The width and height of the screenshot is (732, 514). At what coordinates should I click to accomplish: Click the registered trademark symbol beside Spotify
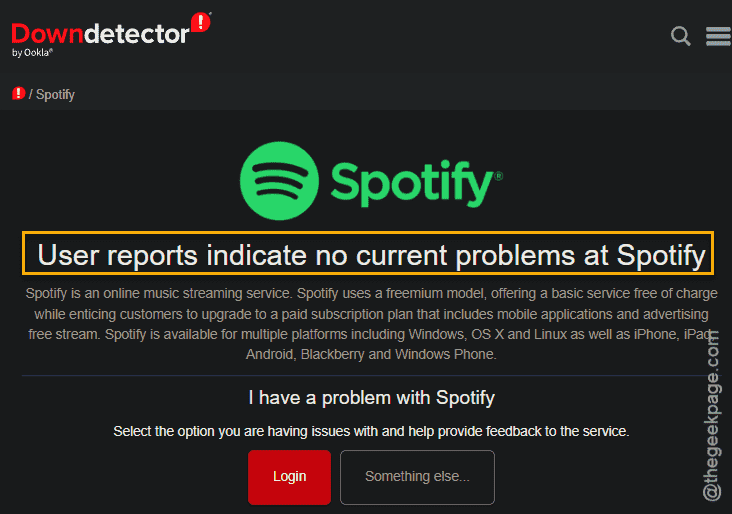499,176
